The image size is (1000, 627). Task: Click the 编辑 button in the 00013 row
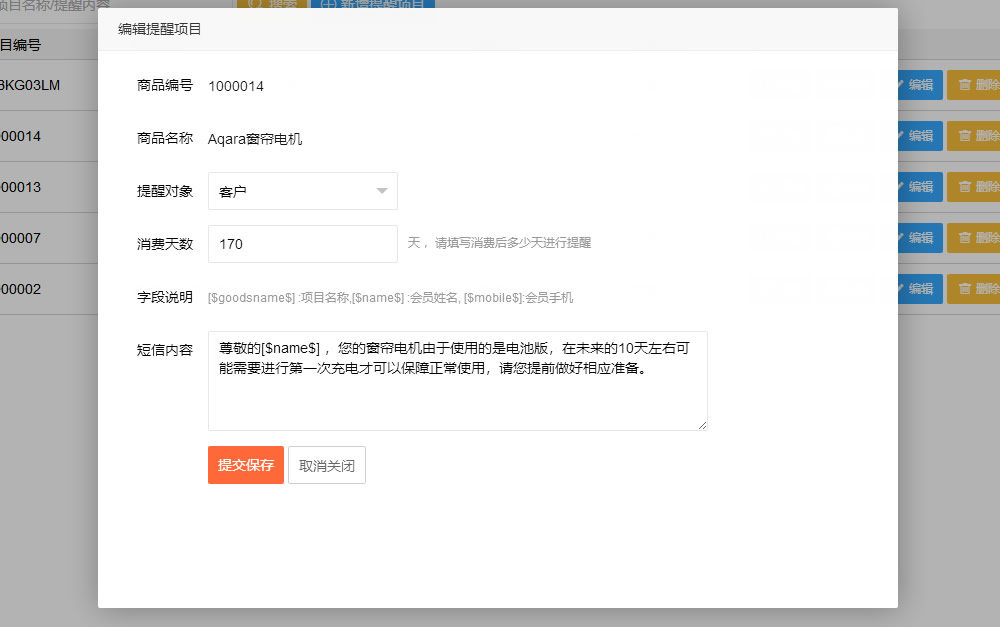(x=920, y=187)
